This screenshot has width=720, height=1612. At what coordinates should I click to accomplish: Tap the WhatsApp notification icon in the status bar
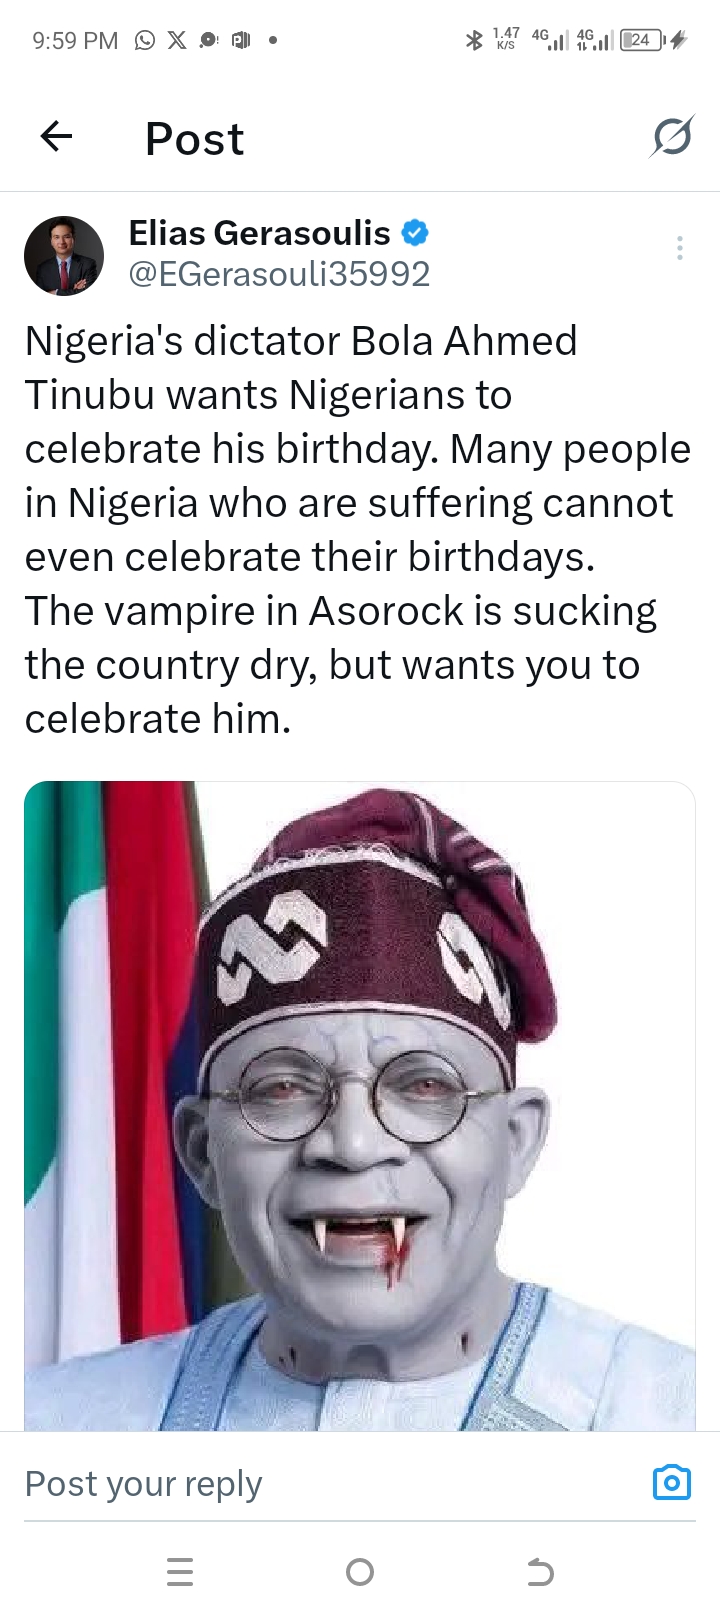[145, 40]
